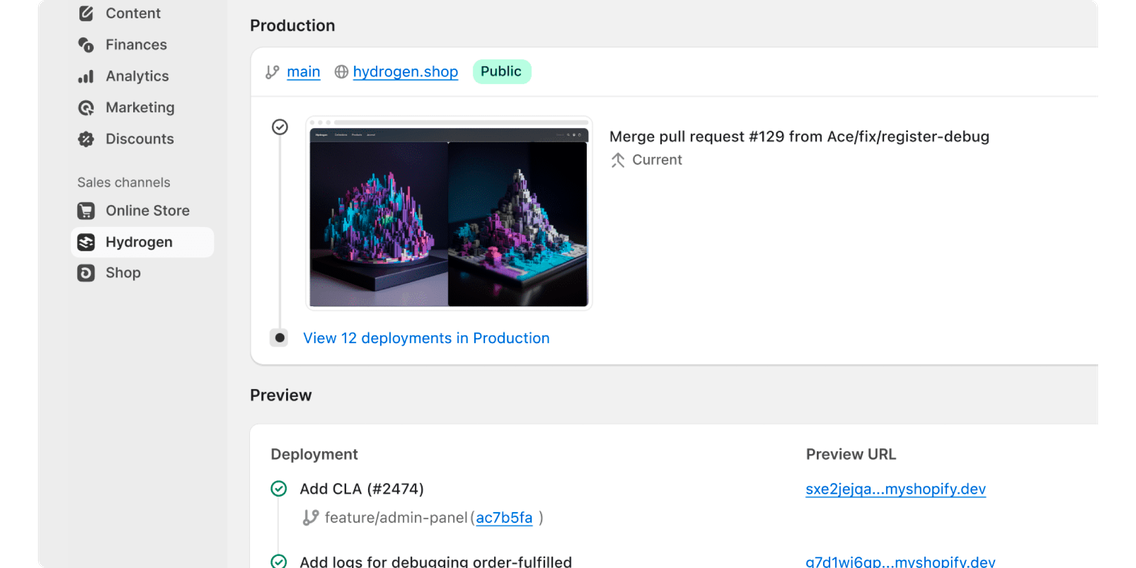Click the Hydrogen channel icon
The image size is (1136, 568).
pos(86,242)
